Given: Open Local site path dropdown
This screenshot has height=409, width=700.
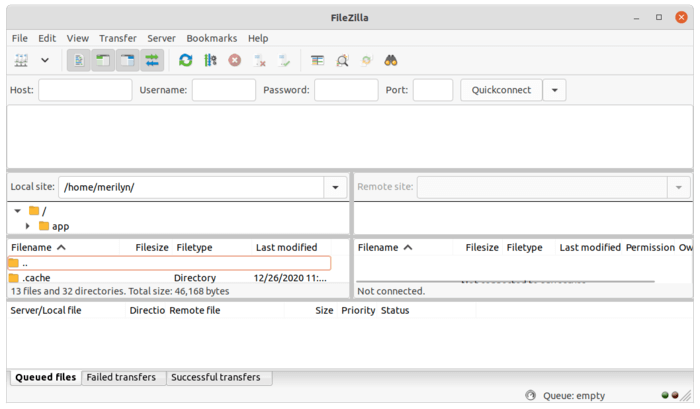Looking at the screenshot, I should (335, 188).
